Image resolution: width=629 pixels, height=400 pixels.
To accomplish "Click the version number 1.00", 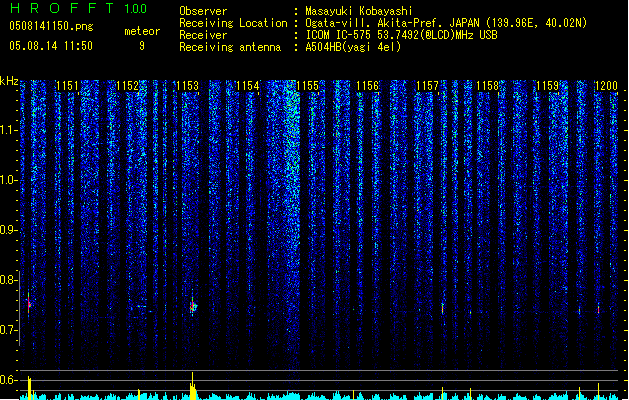I will (x=135, y=8).
